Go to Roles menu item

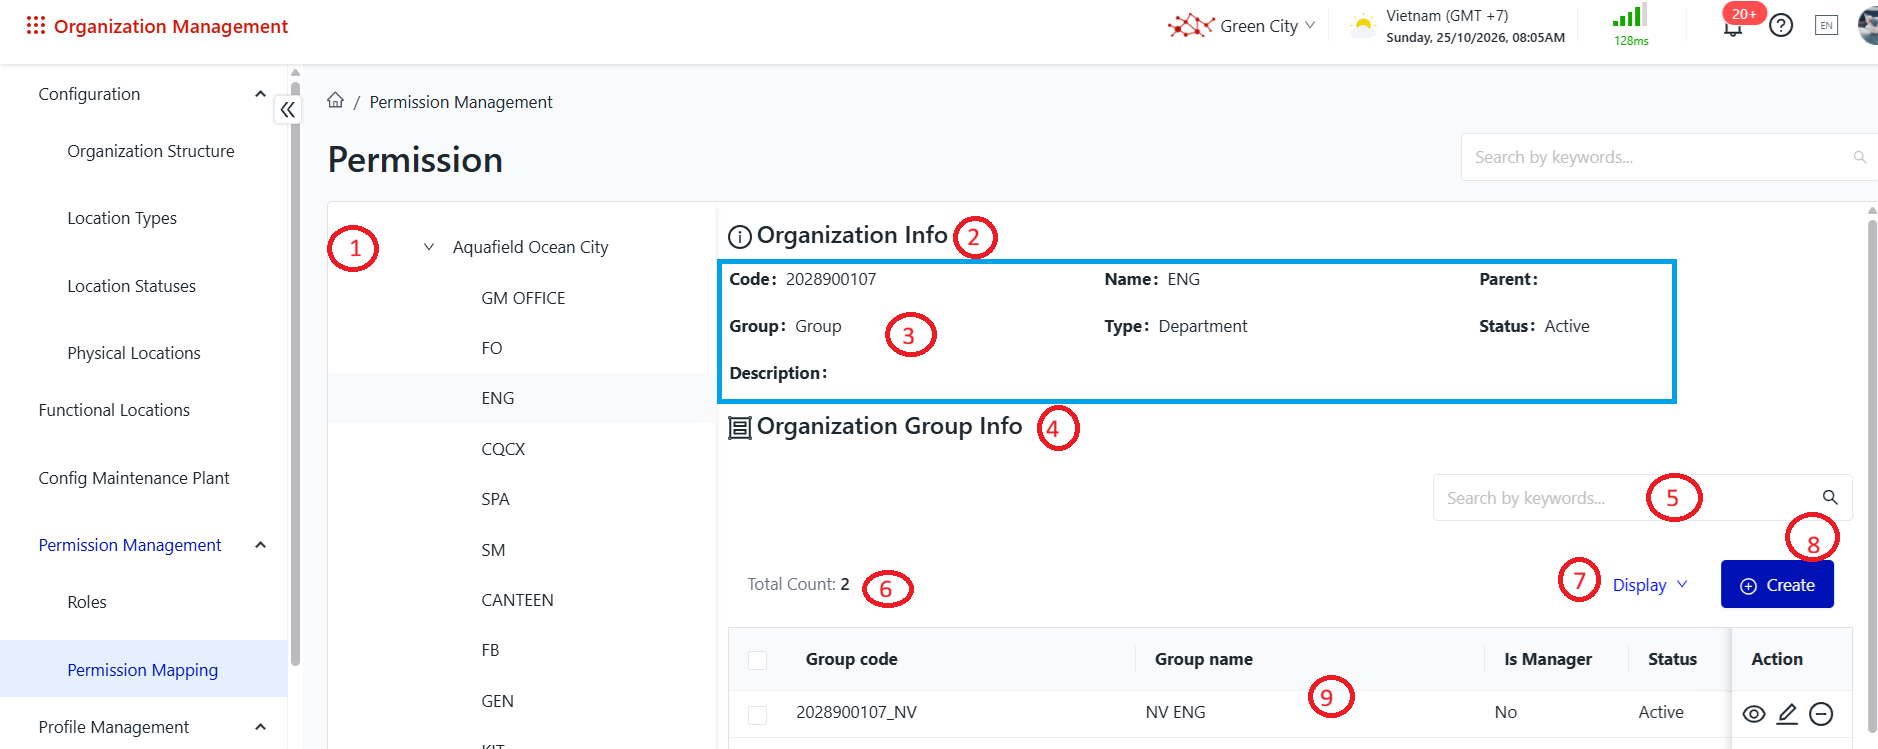click(x=87, y=602)
